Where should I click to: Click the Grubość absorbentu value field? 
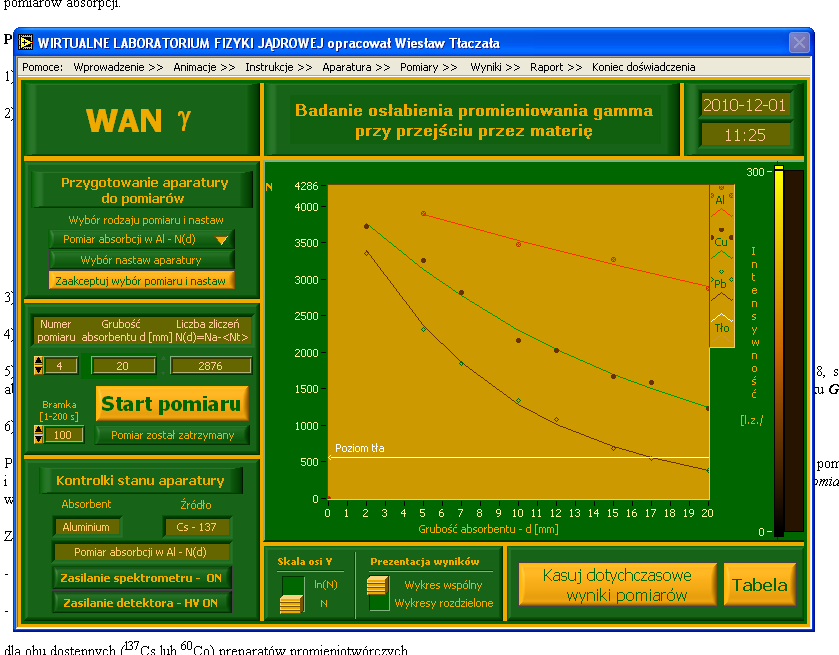pyautogui.click(x=123, y=366)
